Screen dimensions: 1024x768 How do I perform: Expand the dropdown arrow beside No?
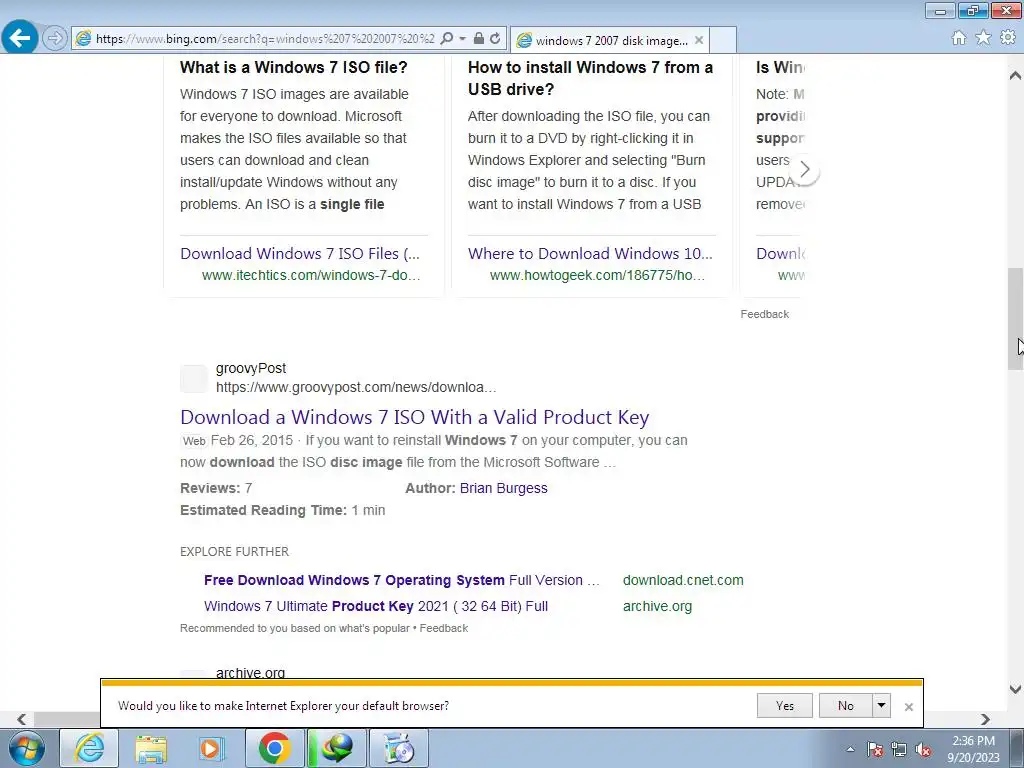pos(882,706)
